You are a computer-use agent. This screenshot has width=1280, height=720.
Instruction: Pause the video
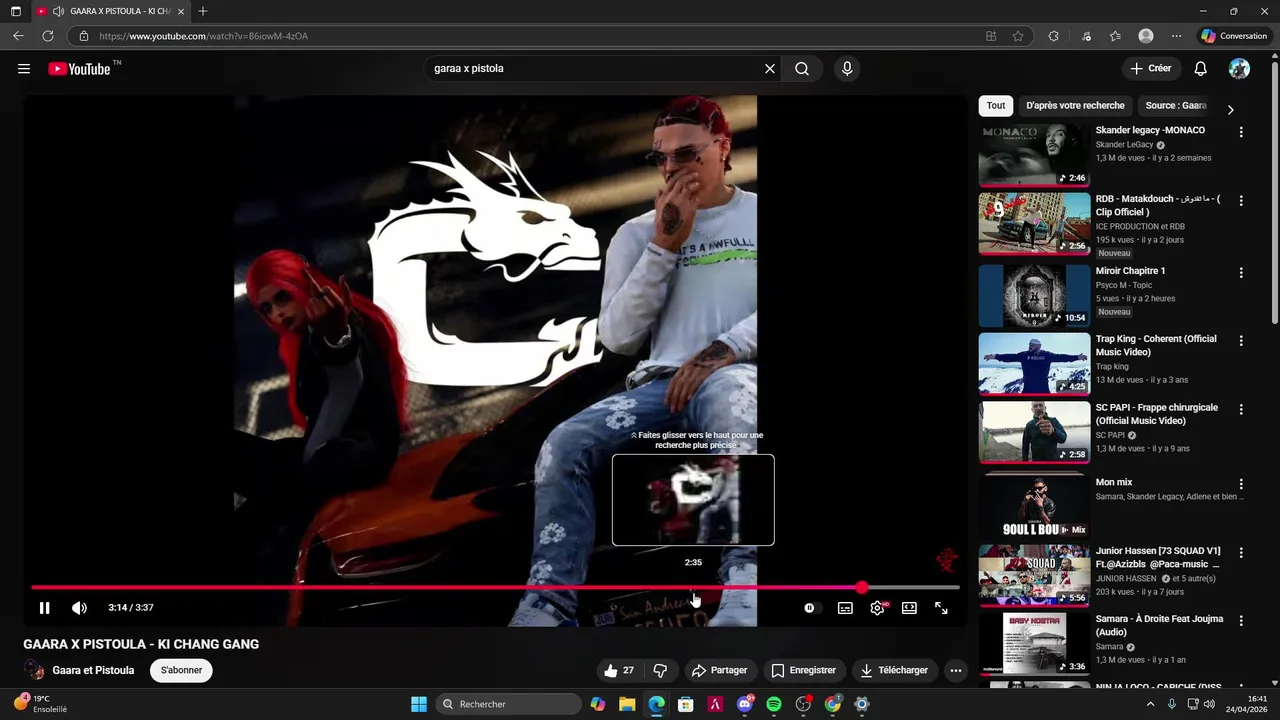44,608
